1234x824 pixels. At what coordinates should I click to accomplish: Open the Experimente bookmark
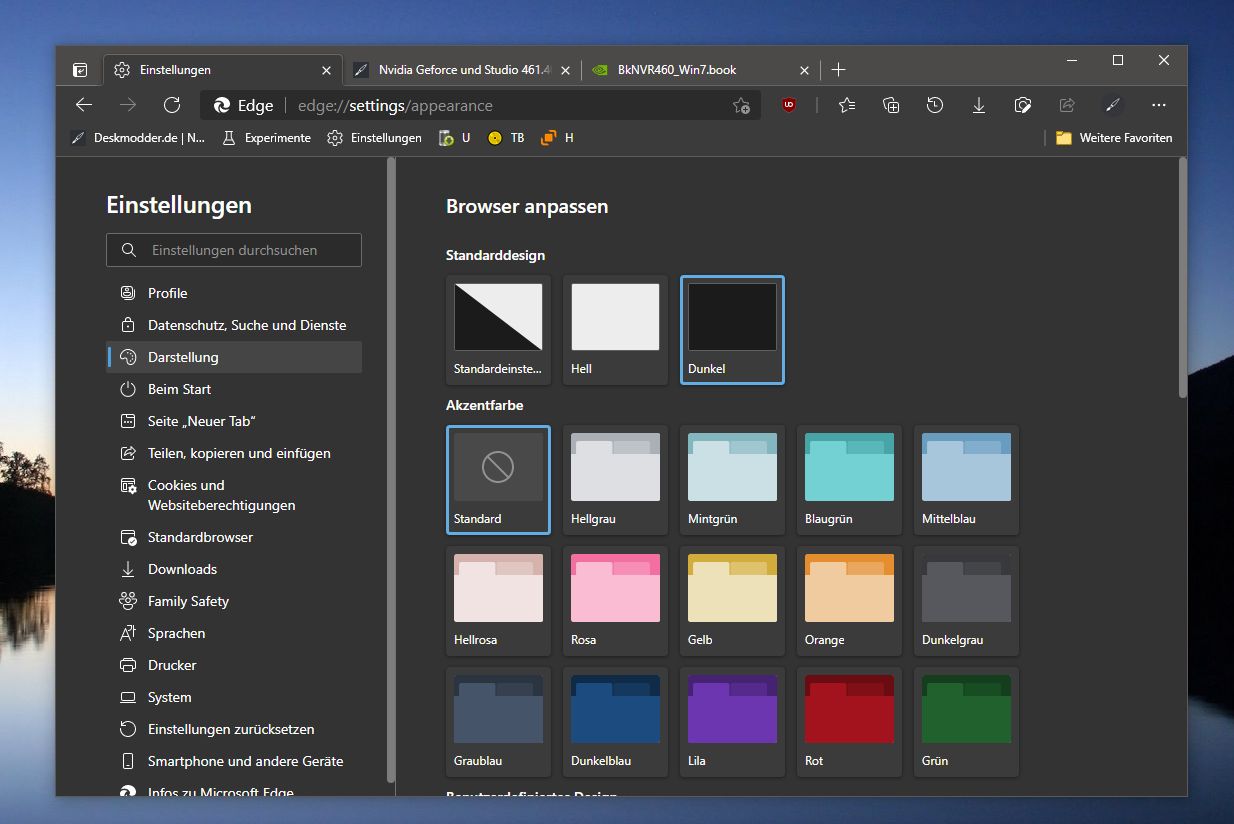click(266, 138)
